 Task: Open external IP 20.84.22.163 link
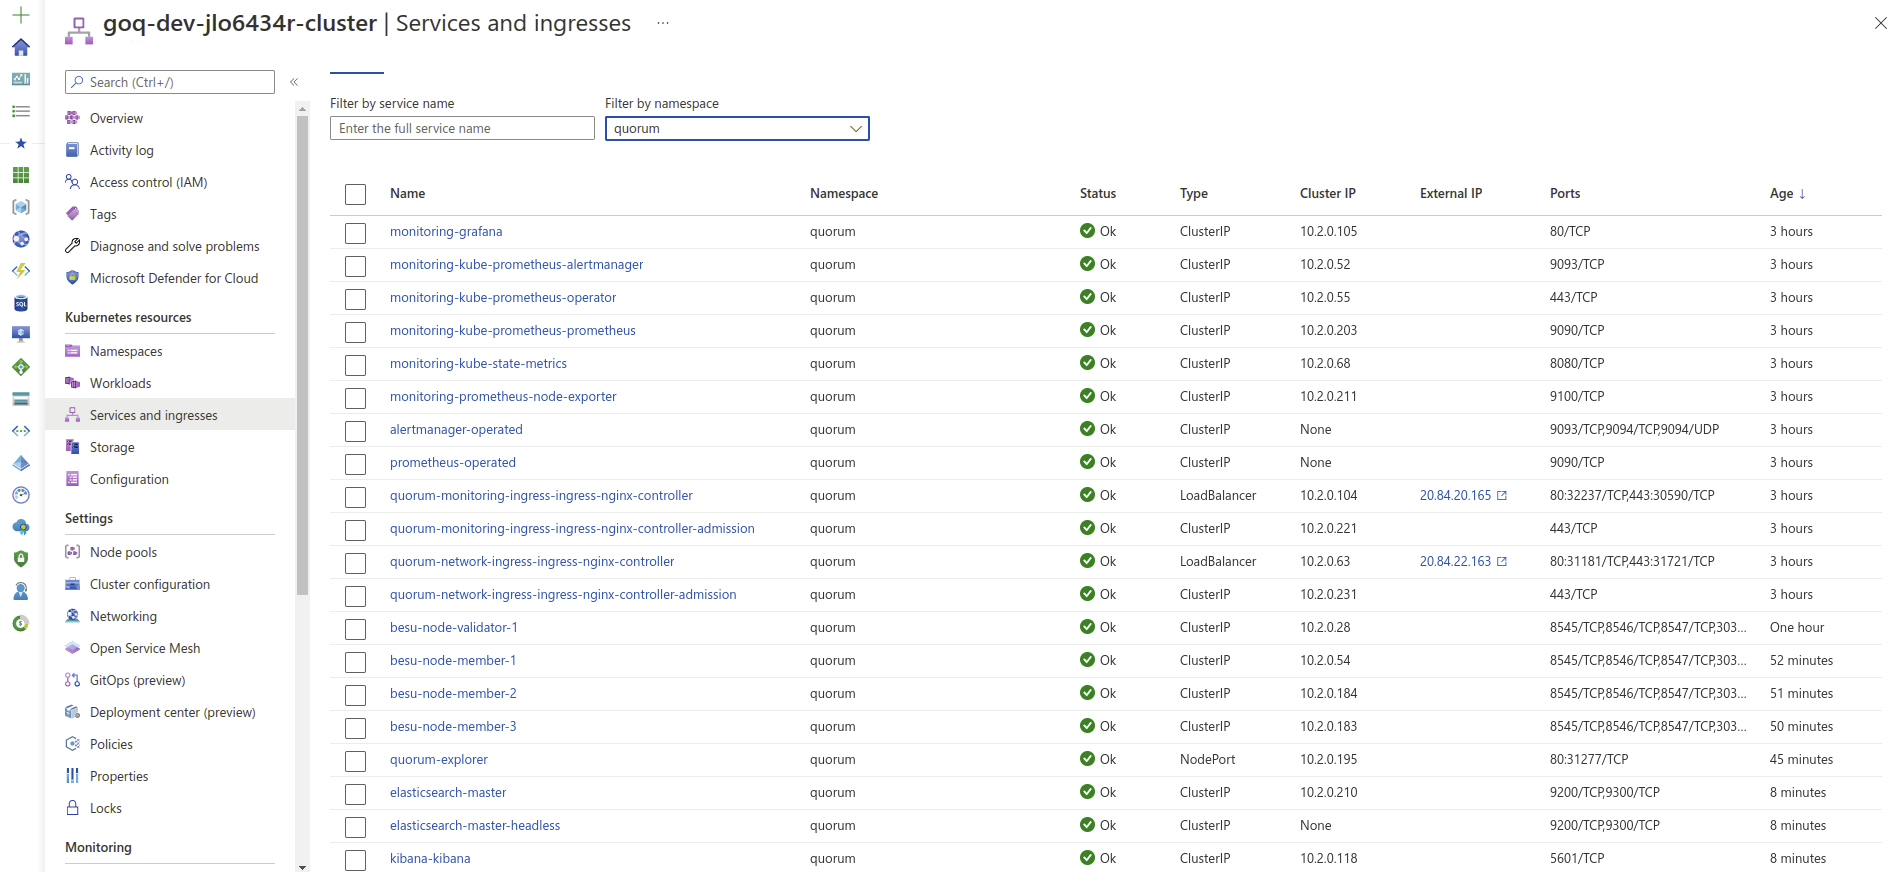click(x=1455, y=561)
